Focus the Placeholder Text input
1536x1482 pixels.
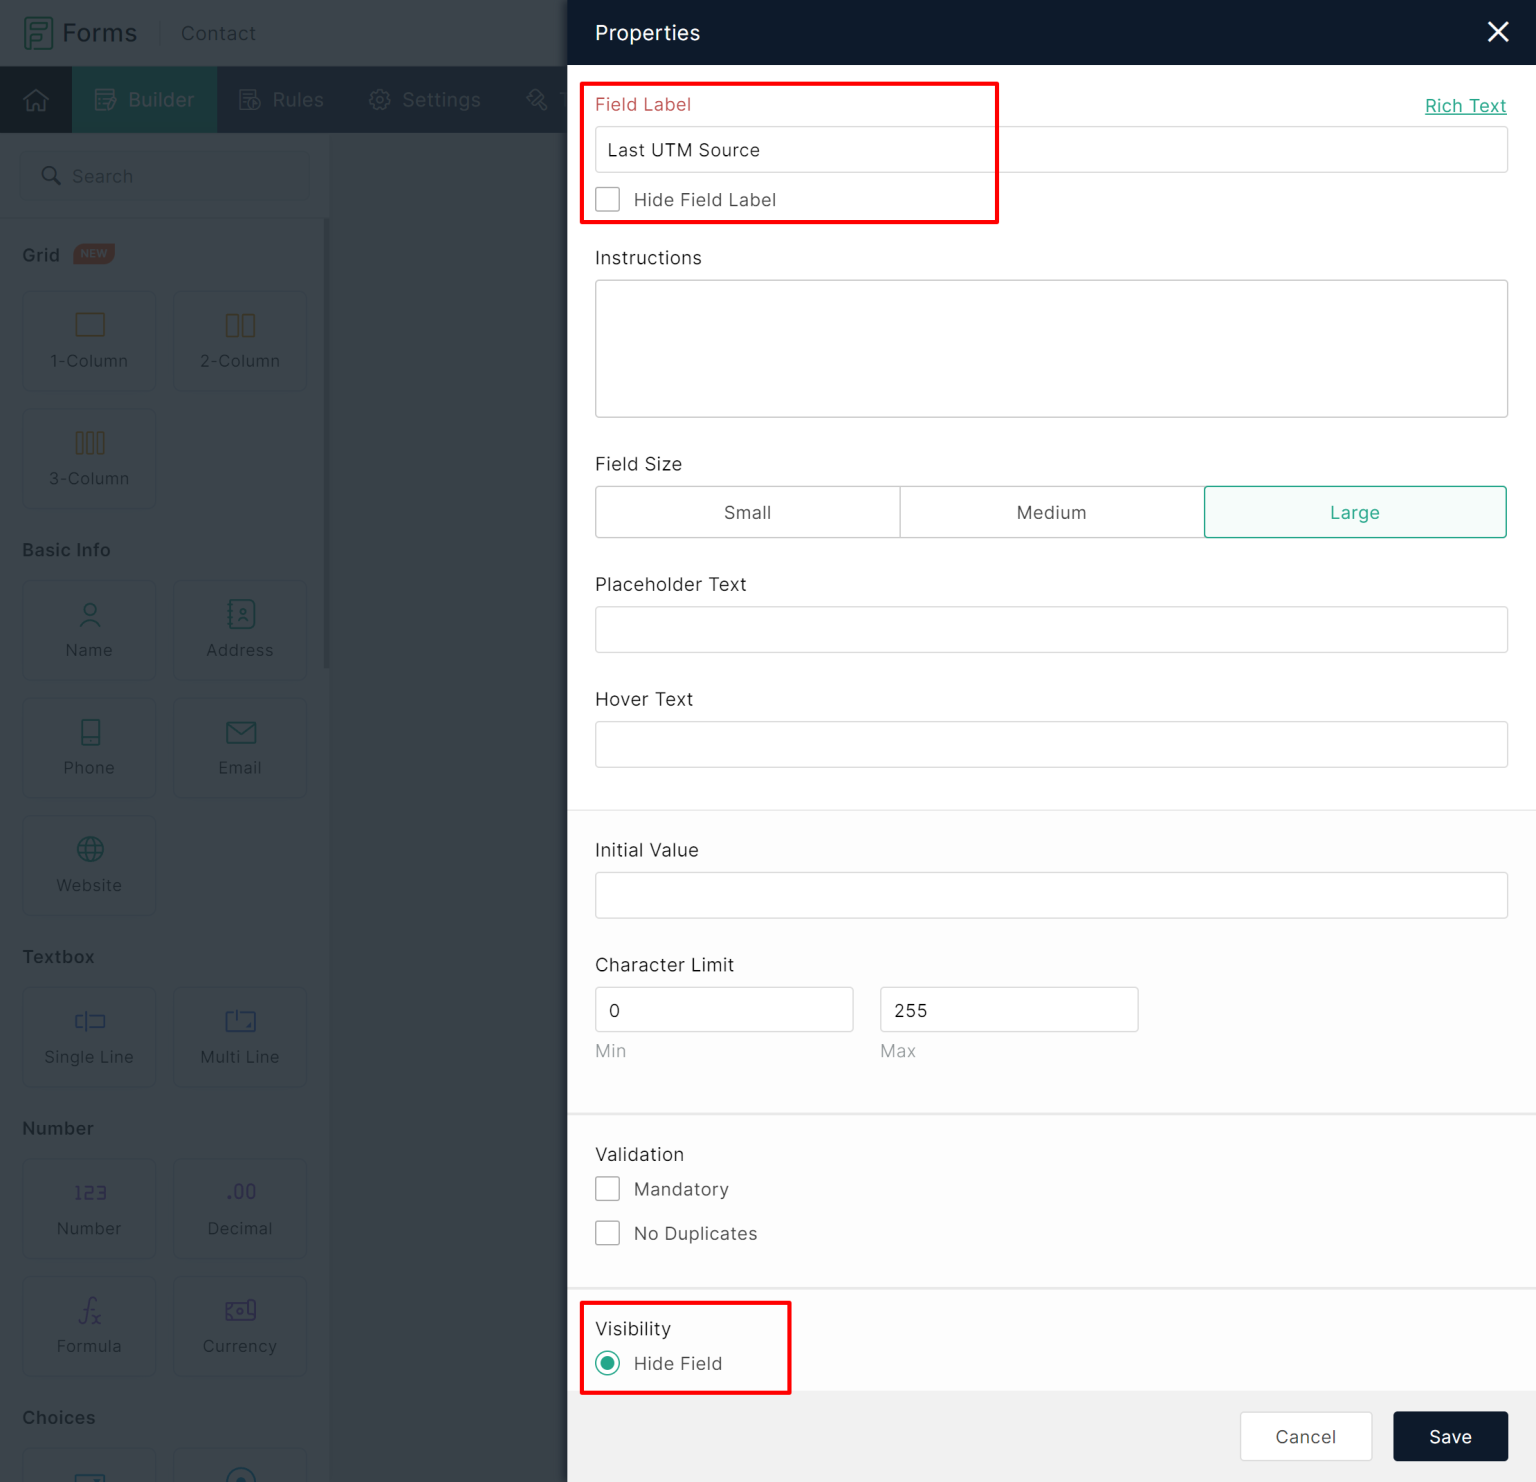(x=1051, y=630)
